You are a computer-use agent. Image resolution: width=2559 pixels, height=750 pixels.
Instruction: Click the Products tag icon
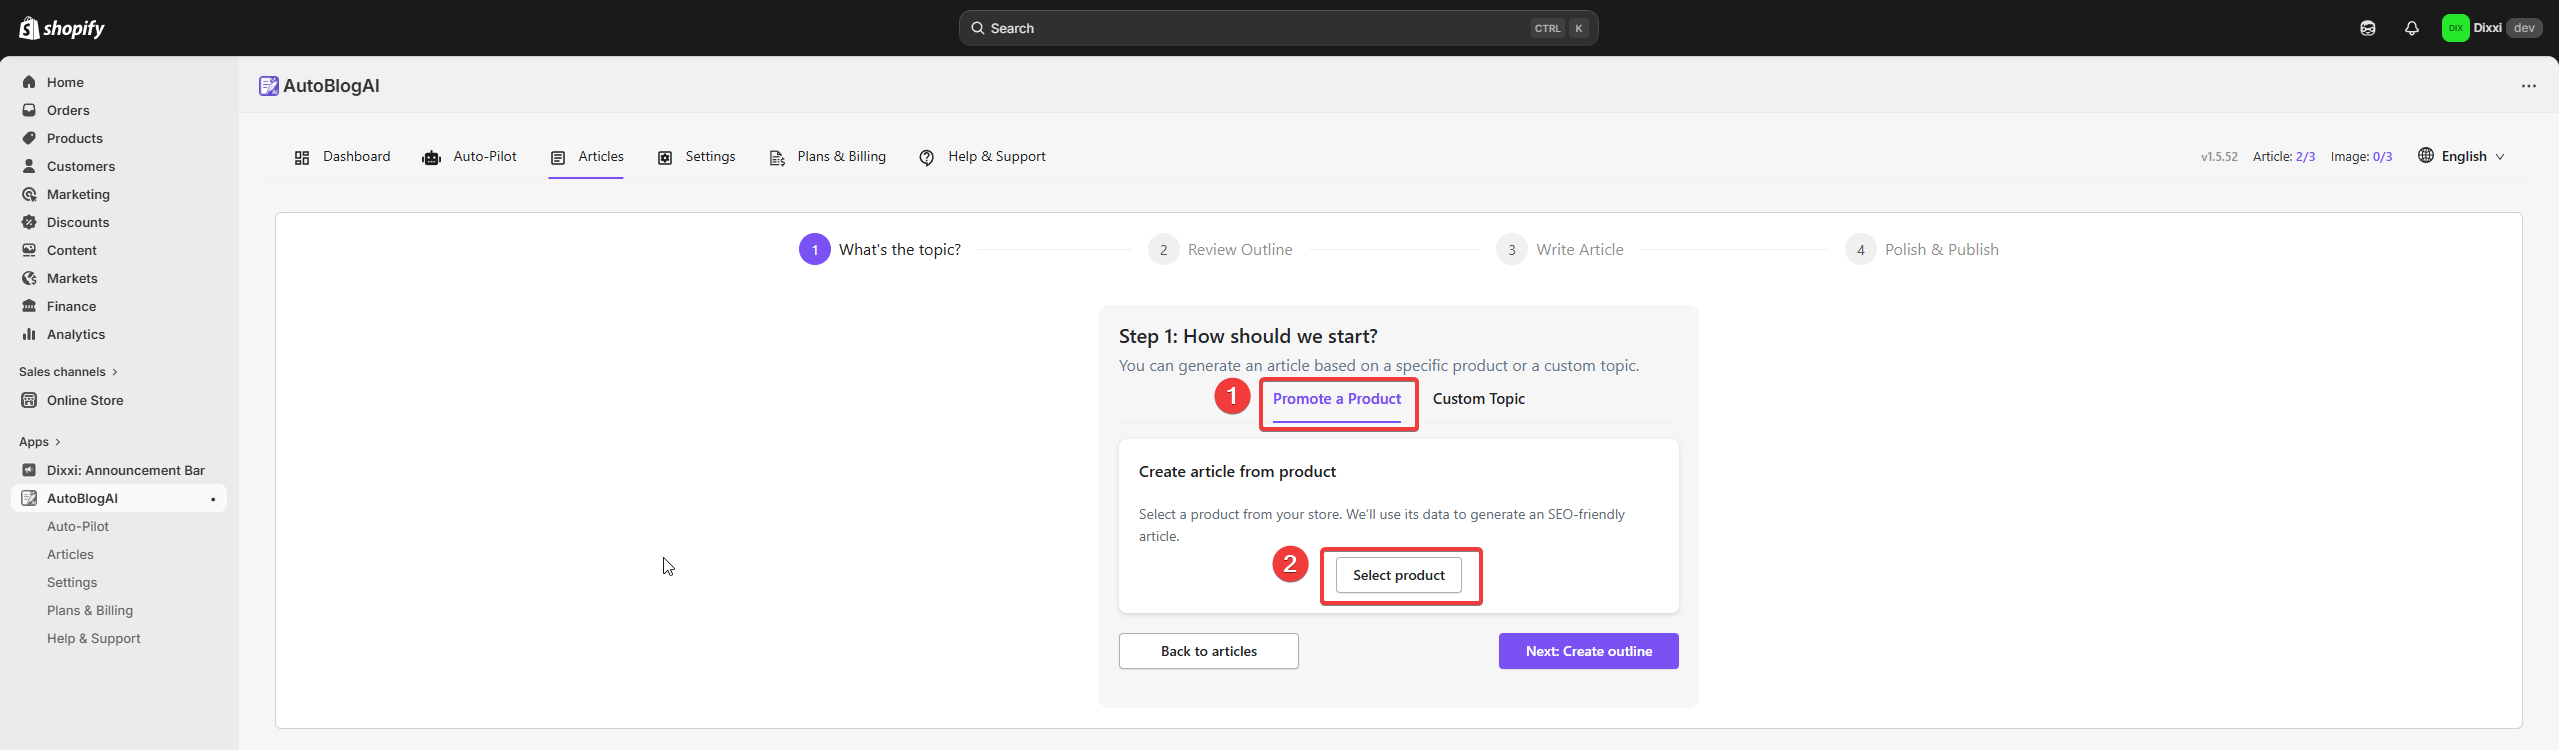click(x=29, y=138)
